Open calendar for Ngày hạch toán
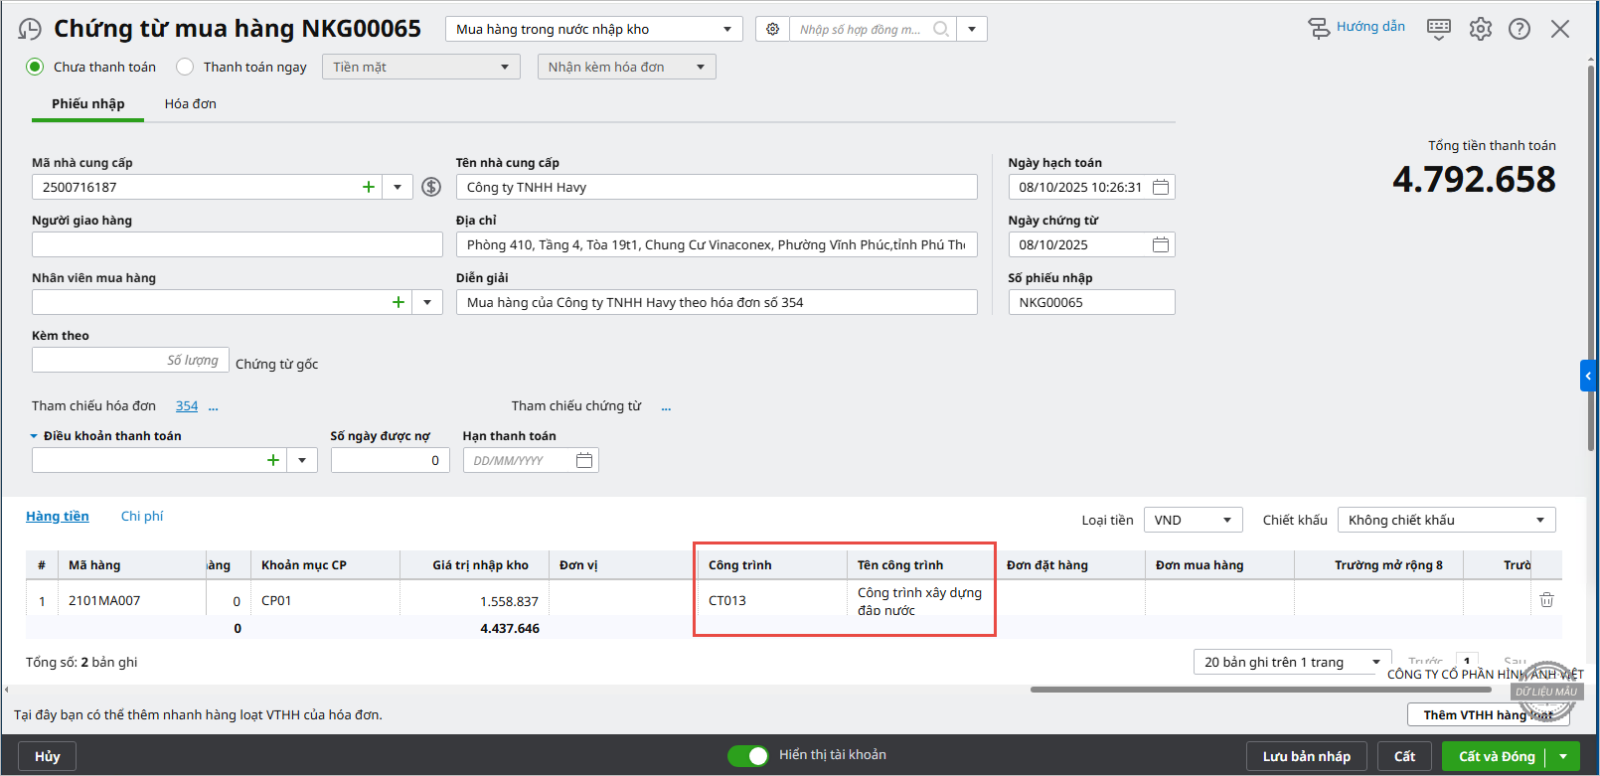Screen dimensions: 1600x776 [1160, 187]
